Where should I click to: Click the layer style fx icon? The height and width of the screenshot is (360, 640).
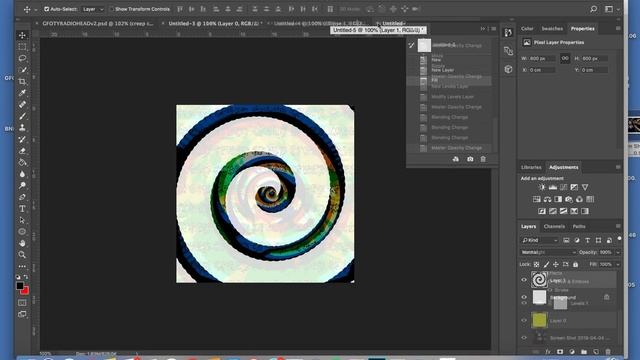[x=548, y=351]
